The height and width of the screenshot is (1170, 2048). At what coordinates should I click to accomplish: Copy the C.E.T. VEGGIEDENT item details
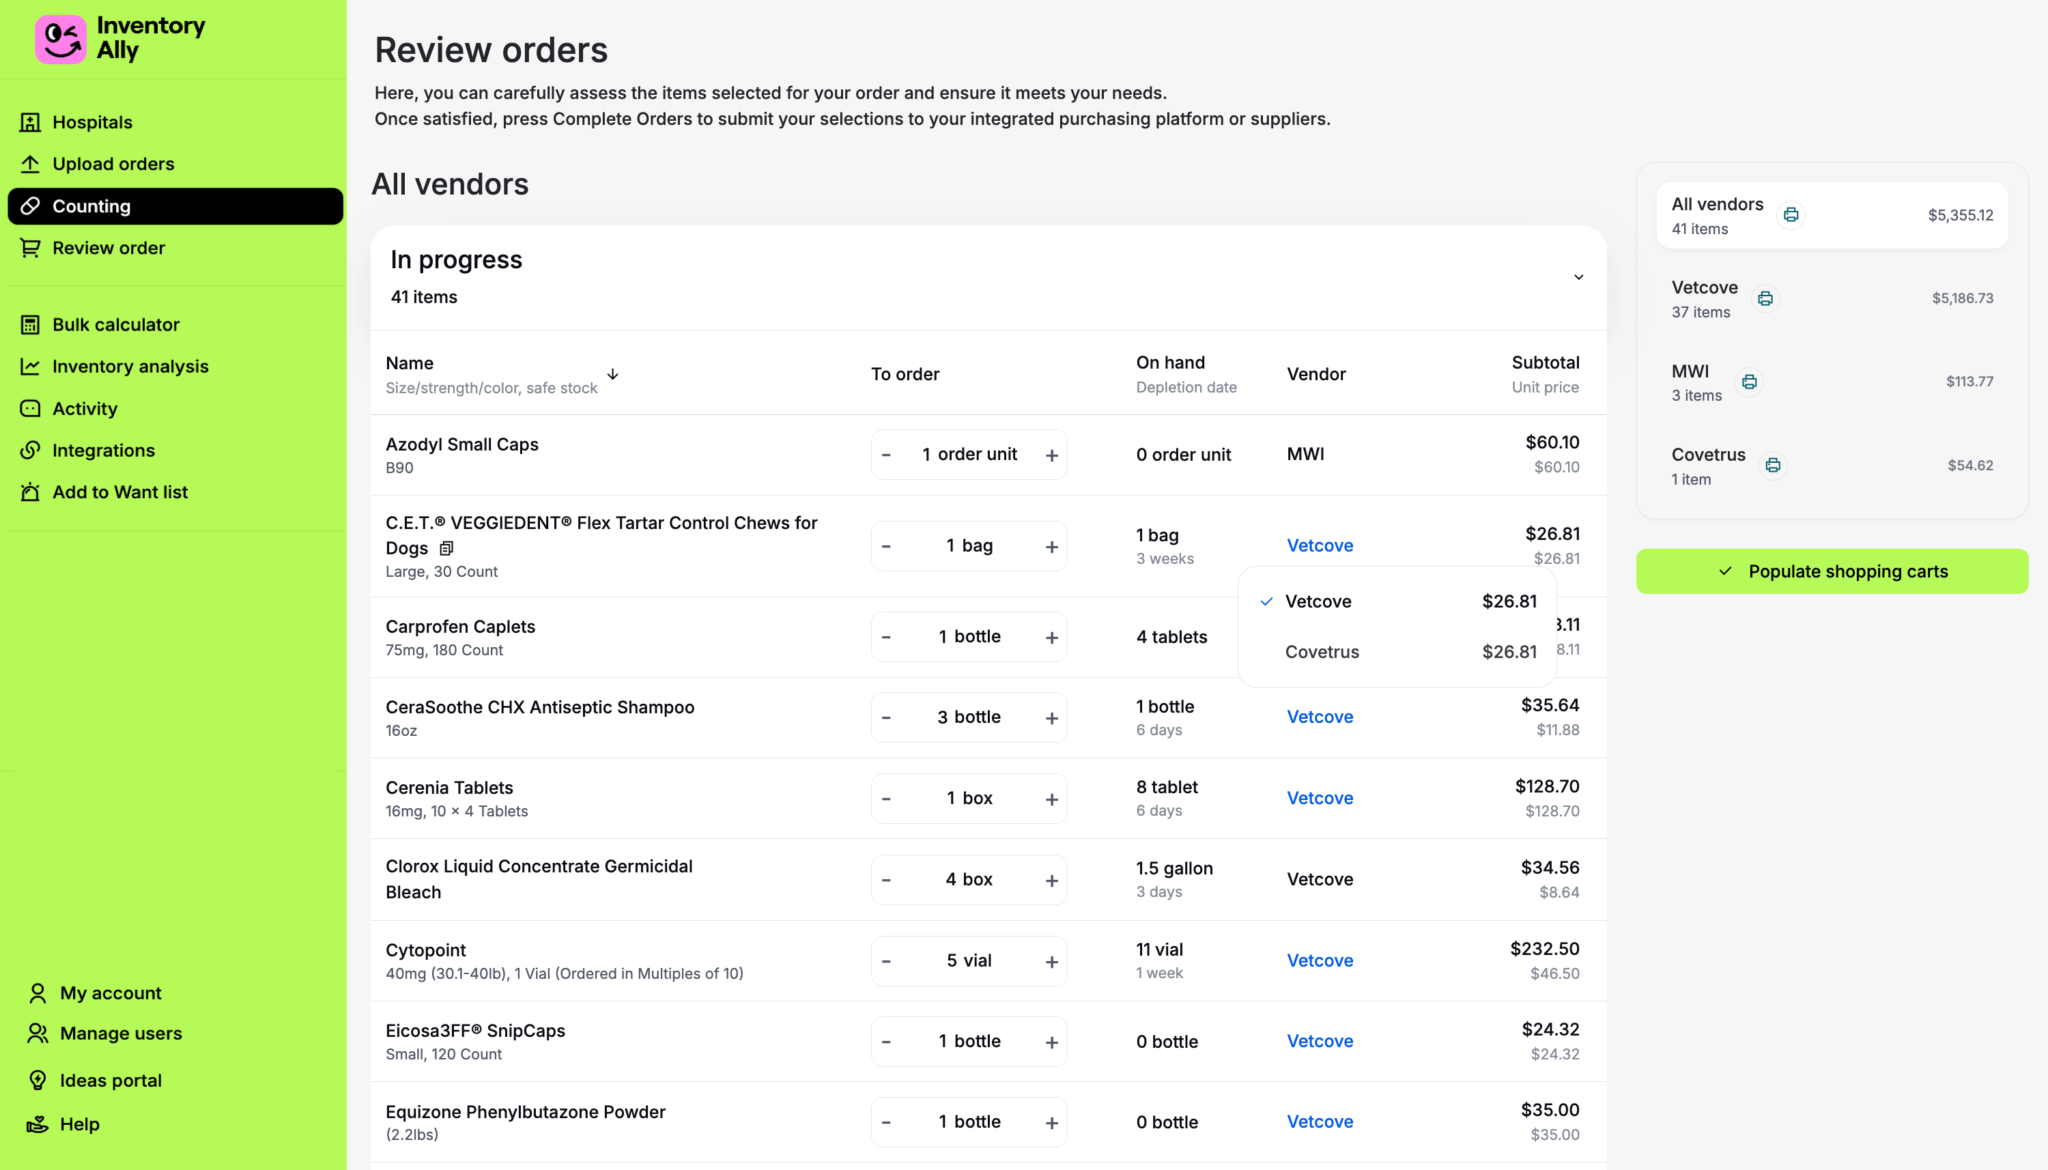[446, 548]
